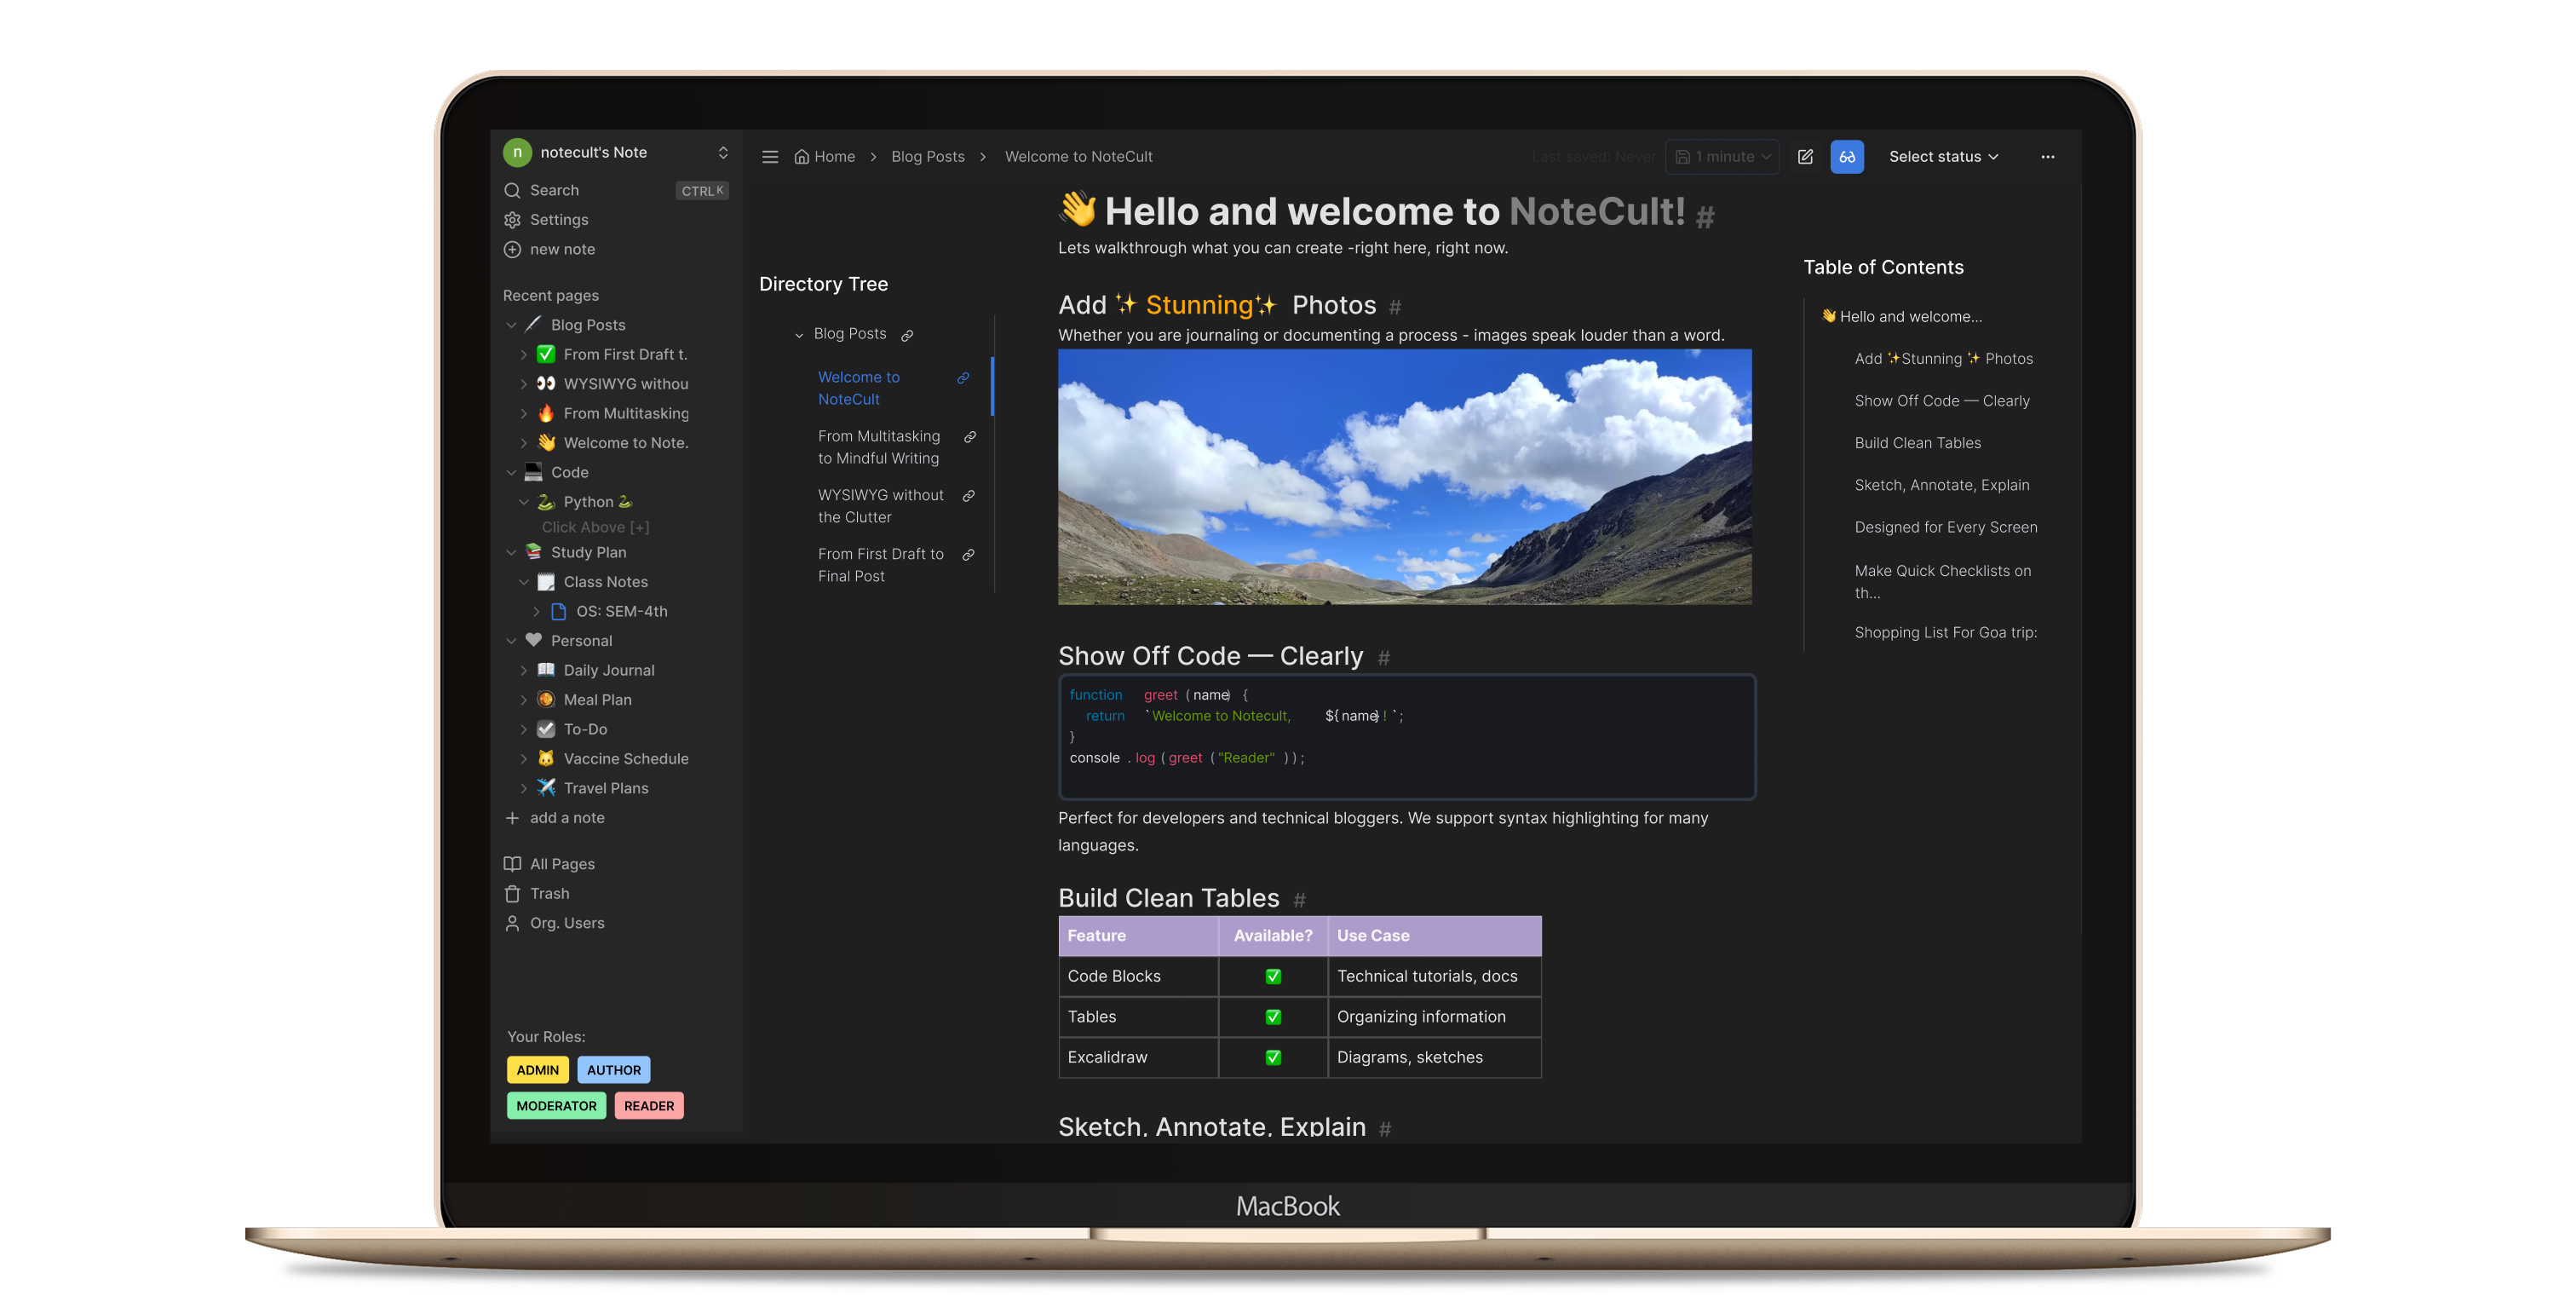Click inside the JavaScript code block
2576x1302 pixels.
tap(1407, 737)
